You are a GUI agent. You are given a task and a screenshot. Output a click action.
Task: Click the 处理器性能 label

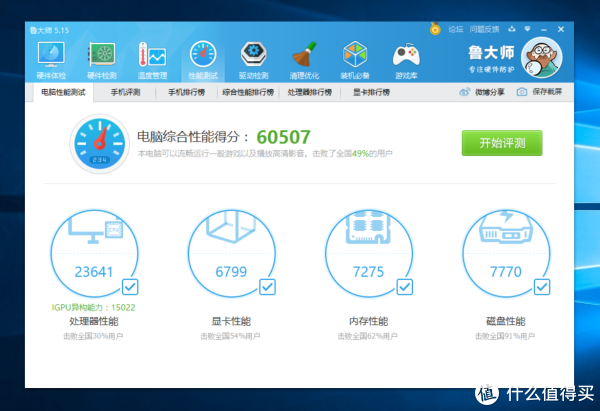pos(94,321)
